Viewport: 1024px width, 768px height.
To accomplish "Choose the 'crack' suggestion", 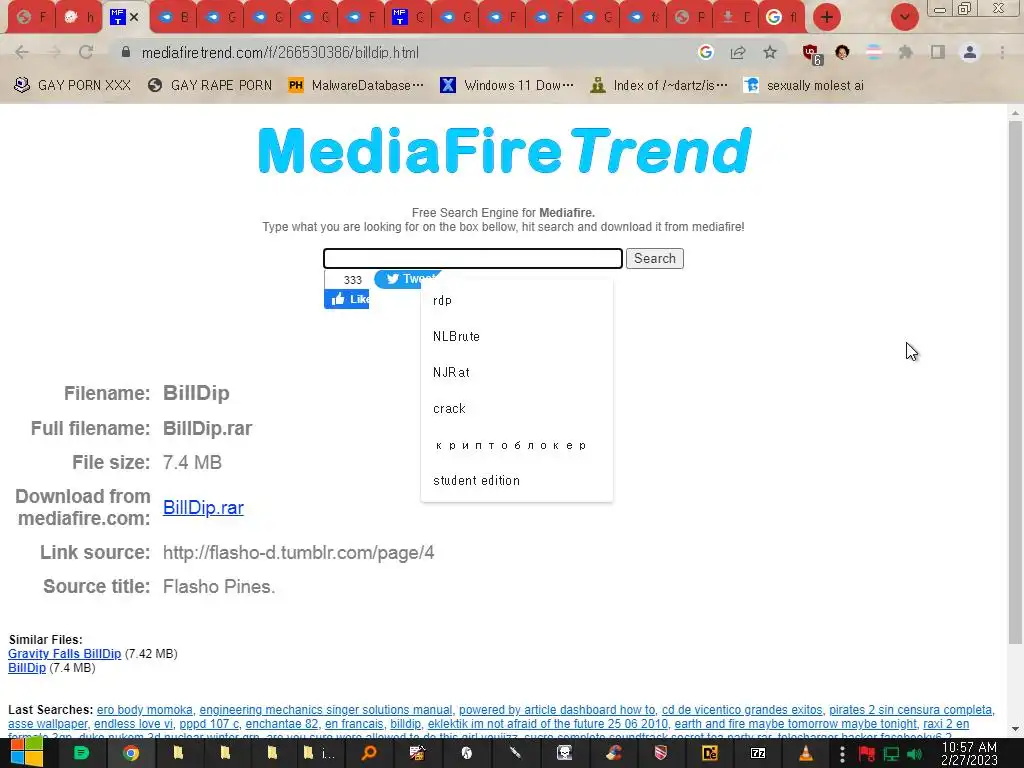I will tap(517, 408).
